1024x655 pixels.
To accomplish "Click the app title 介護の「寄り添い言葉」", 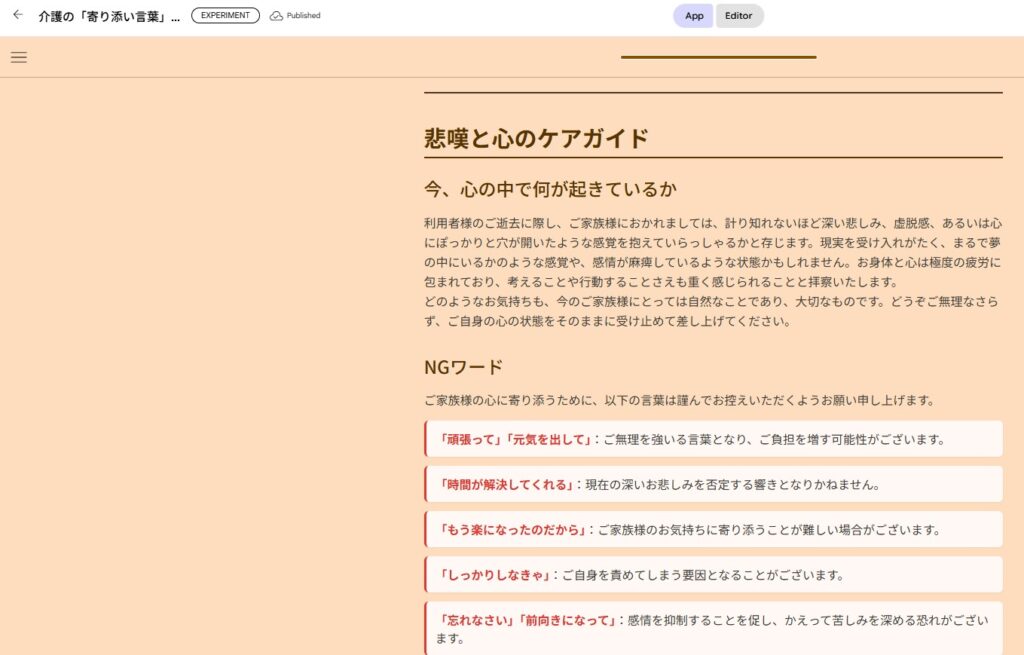I will 109,17.
